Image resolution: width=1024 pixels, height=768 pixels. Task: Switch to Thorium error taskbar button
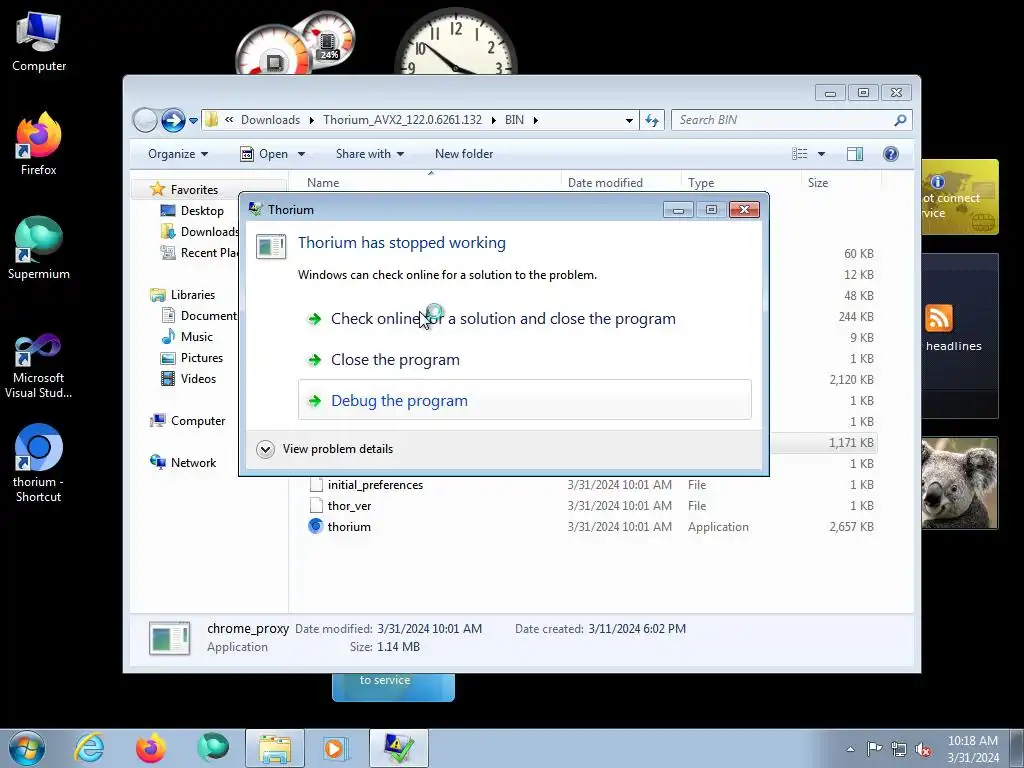tap(399, 748)
